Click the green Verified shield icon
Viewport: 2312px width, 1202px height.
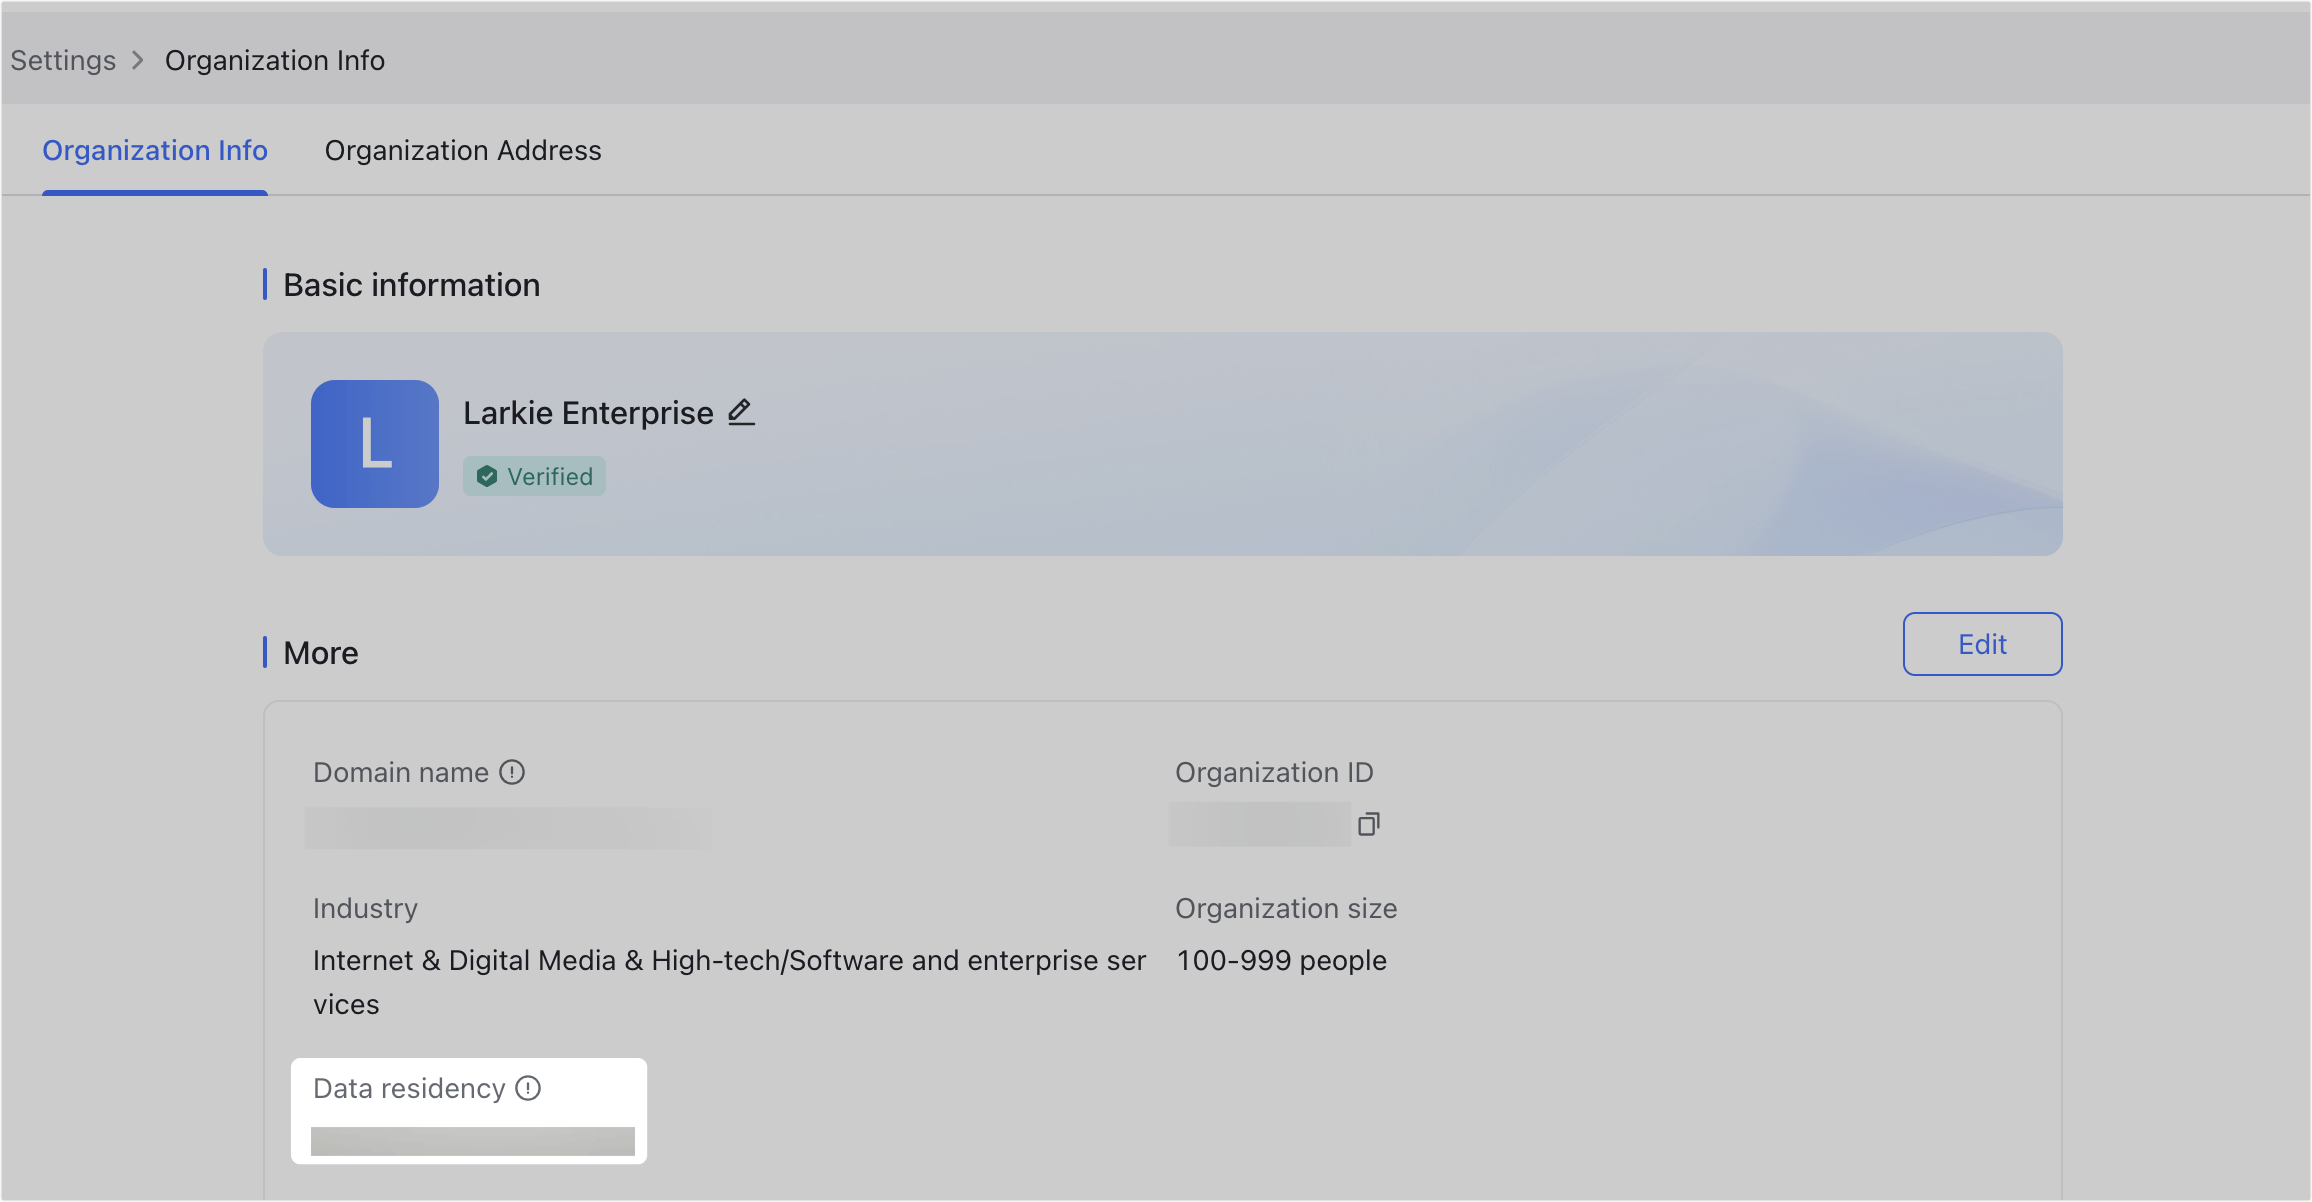(487, 476)
